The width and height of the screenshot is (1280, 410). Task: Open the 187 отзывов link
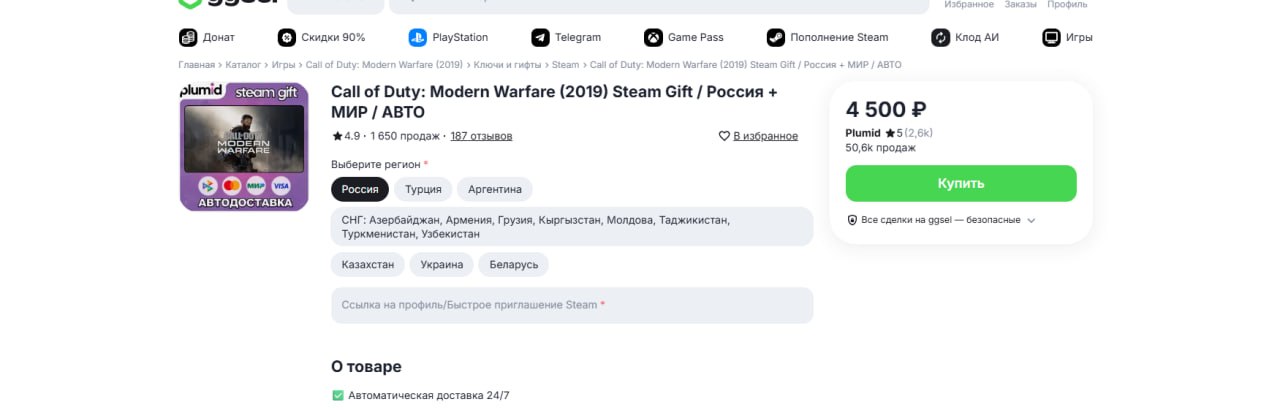pos(481,136)
